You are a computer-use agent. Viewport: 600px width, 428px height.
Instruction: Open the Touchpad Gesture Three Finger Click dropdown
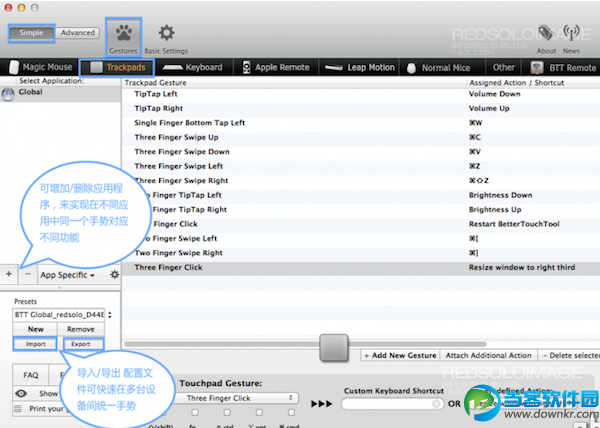tap(236, 398)
